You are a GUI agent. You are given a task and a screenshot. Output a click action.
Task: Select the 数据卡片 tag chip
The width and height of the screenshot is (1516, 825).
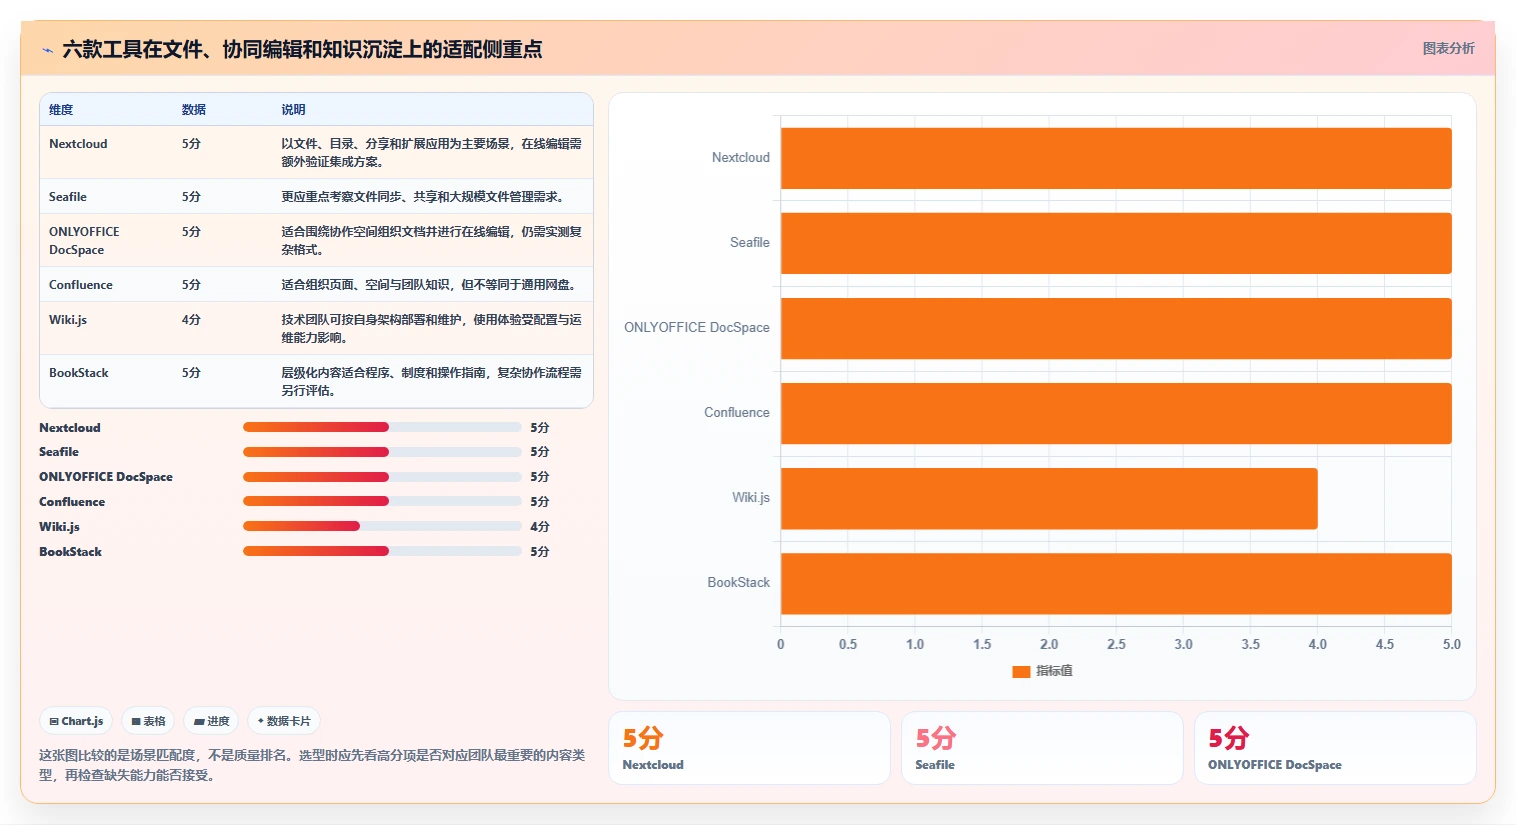point(284,721)
